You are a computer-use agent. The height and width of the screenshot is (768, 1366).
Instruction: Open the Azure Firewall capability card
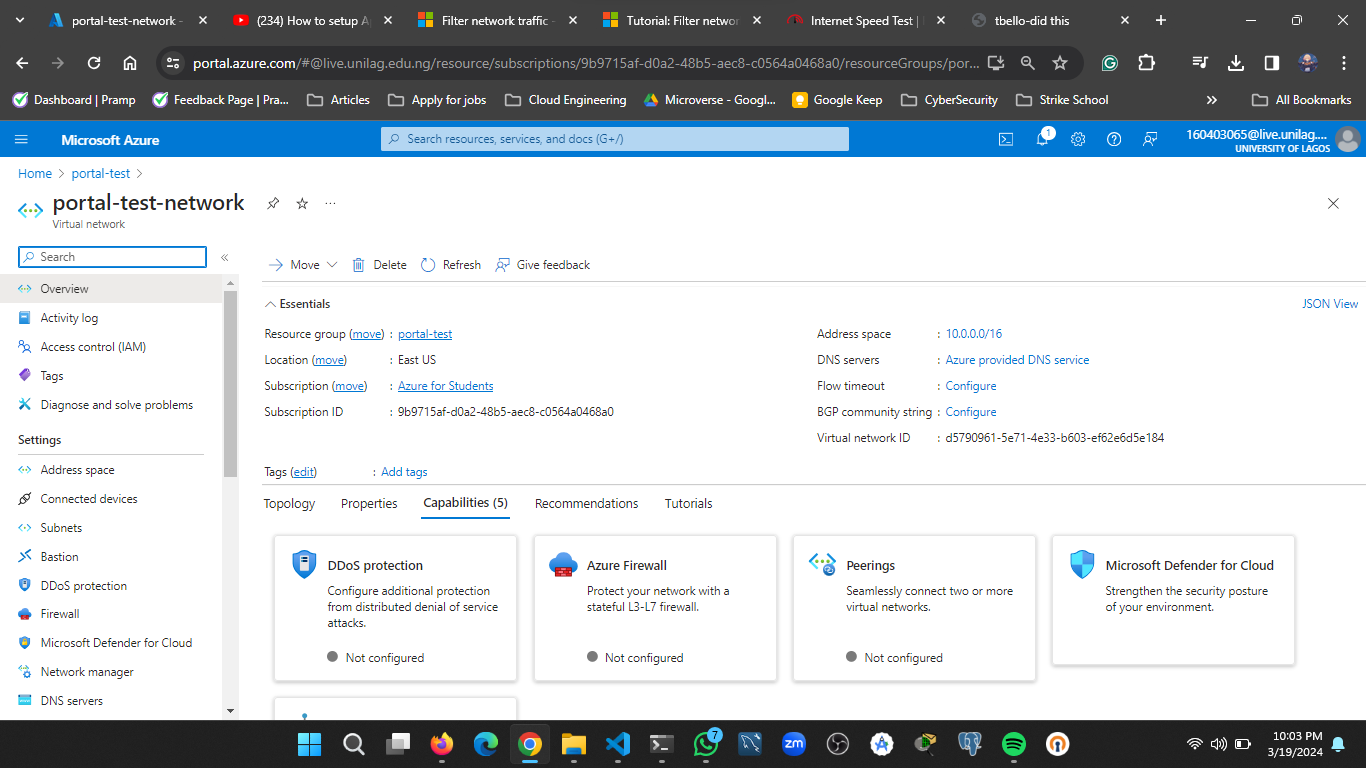tap(655, 608)
